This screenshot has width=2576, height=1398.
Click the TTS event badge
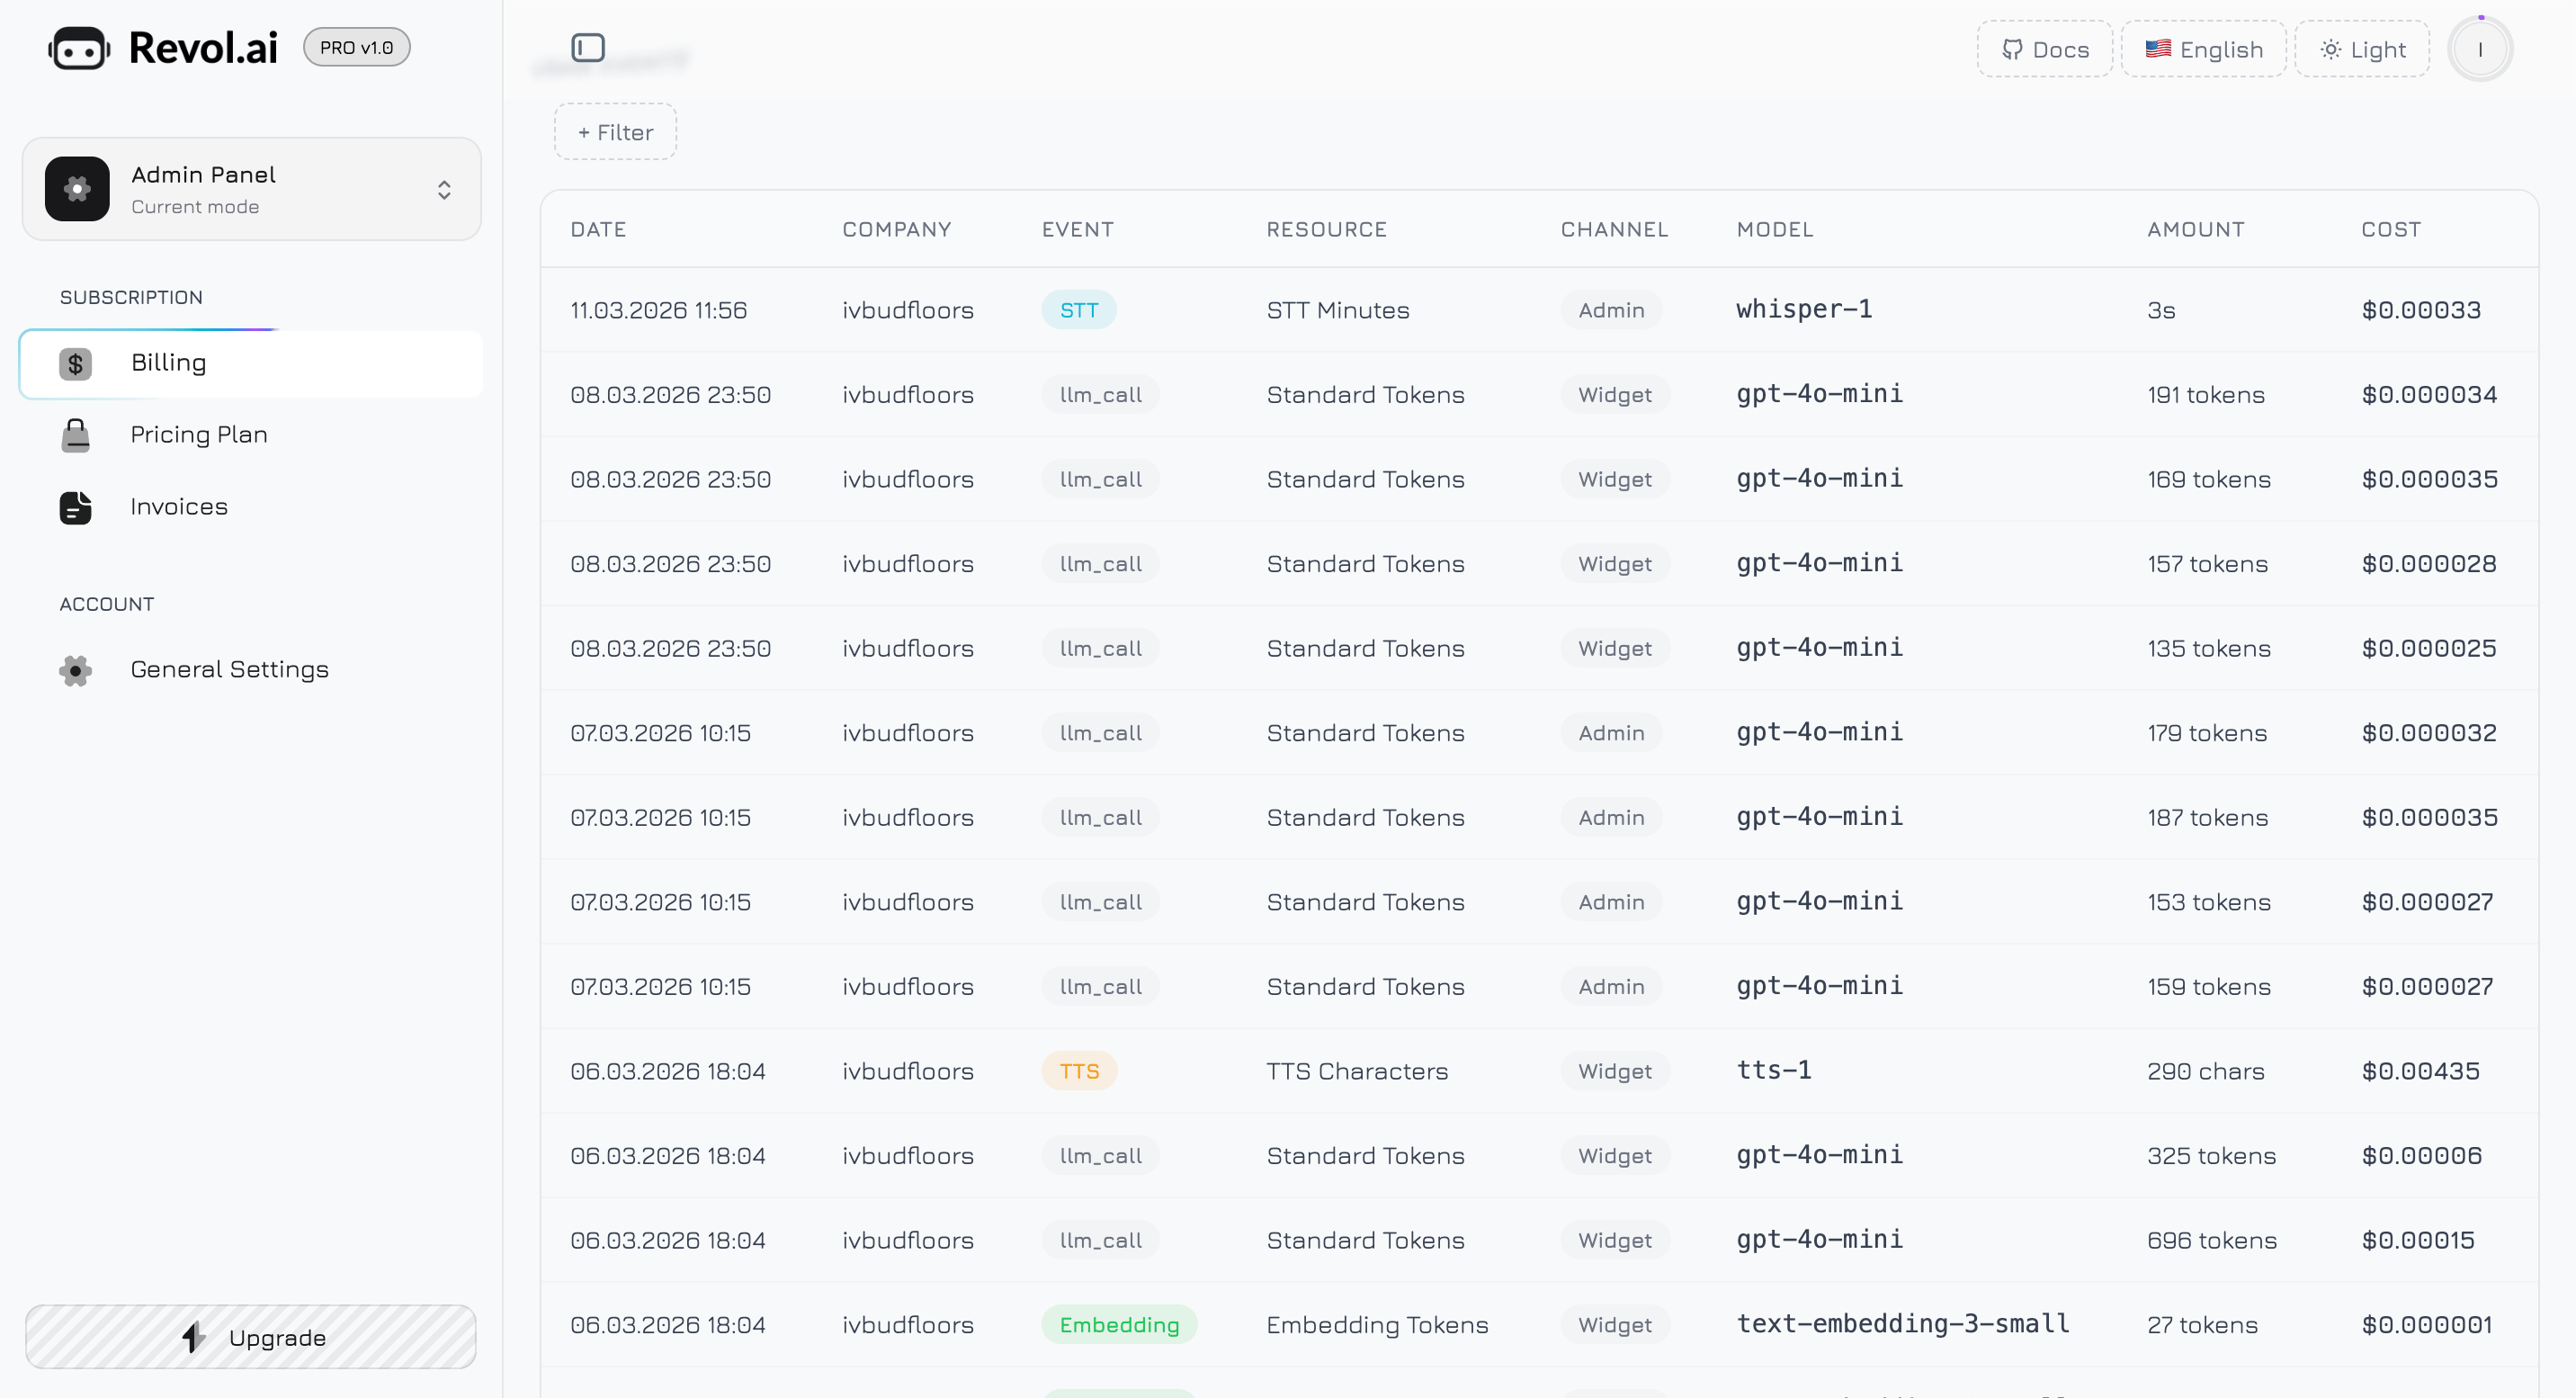pos(1079,1071)
